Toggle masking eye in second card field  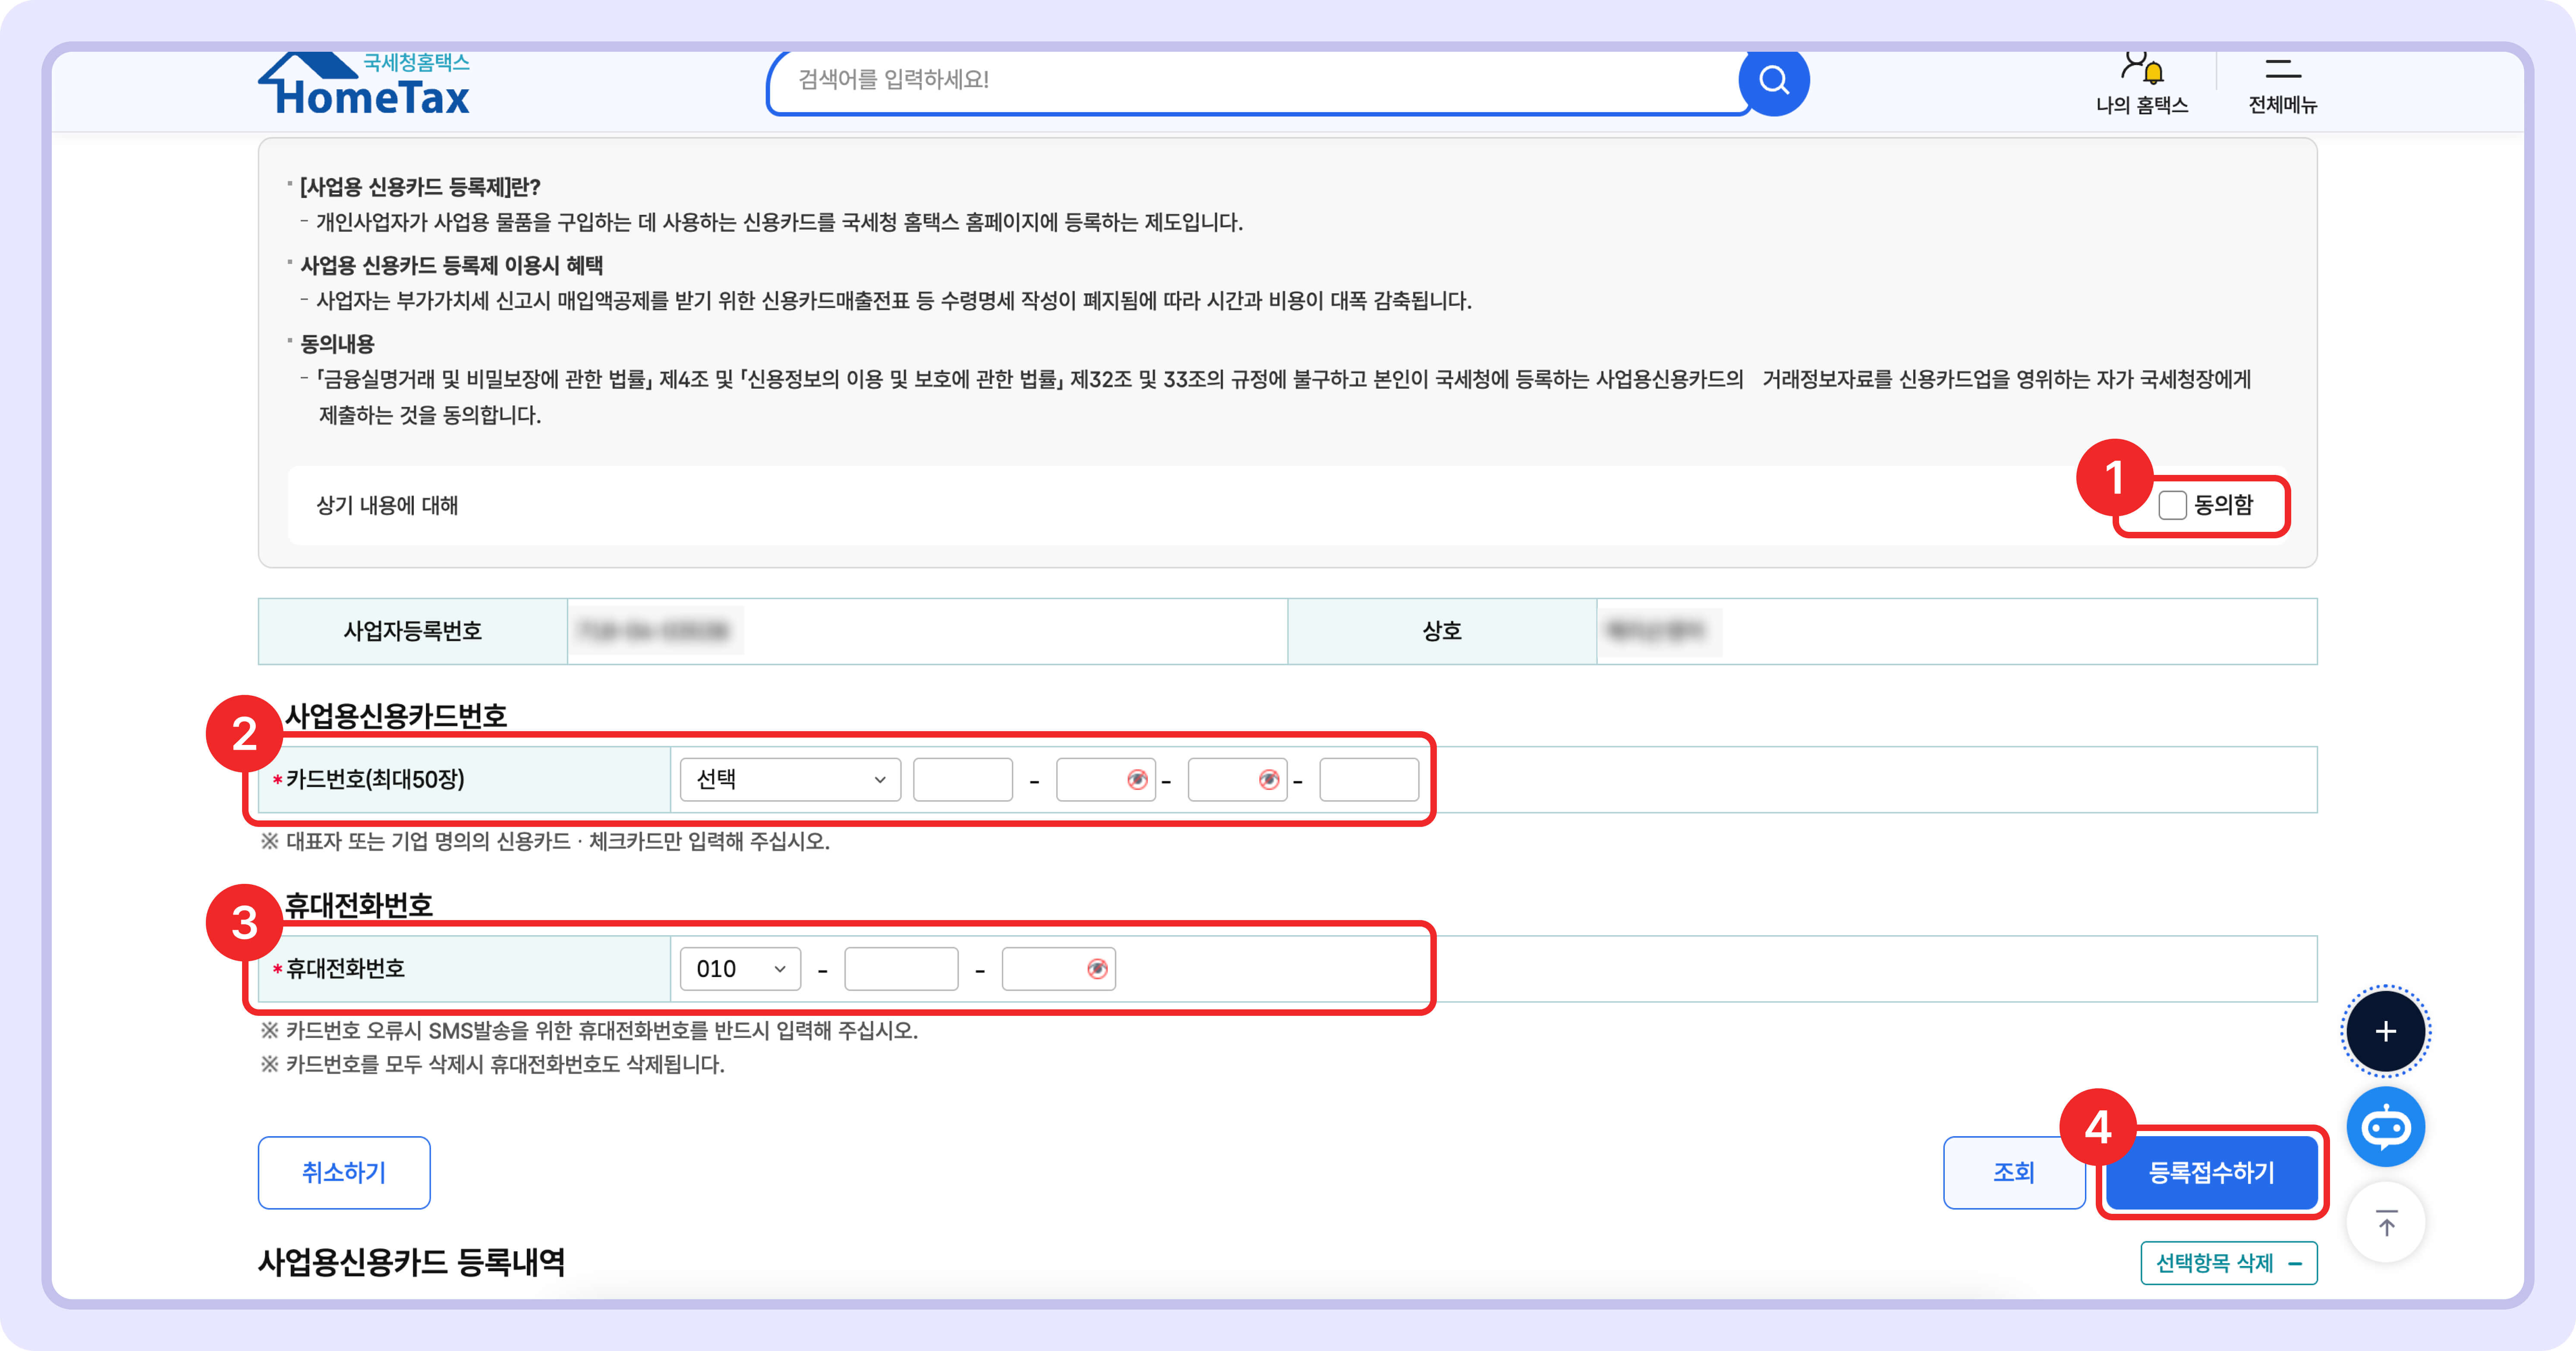1137,779
